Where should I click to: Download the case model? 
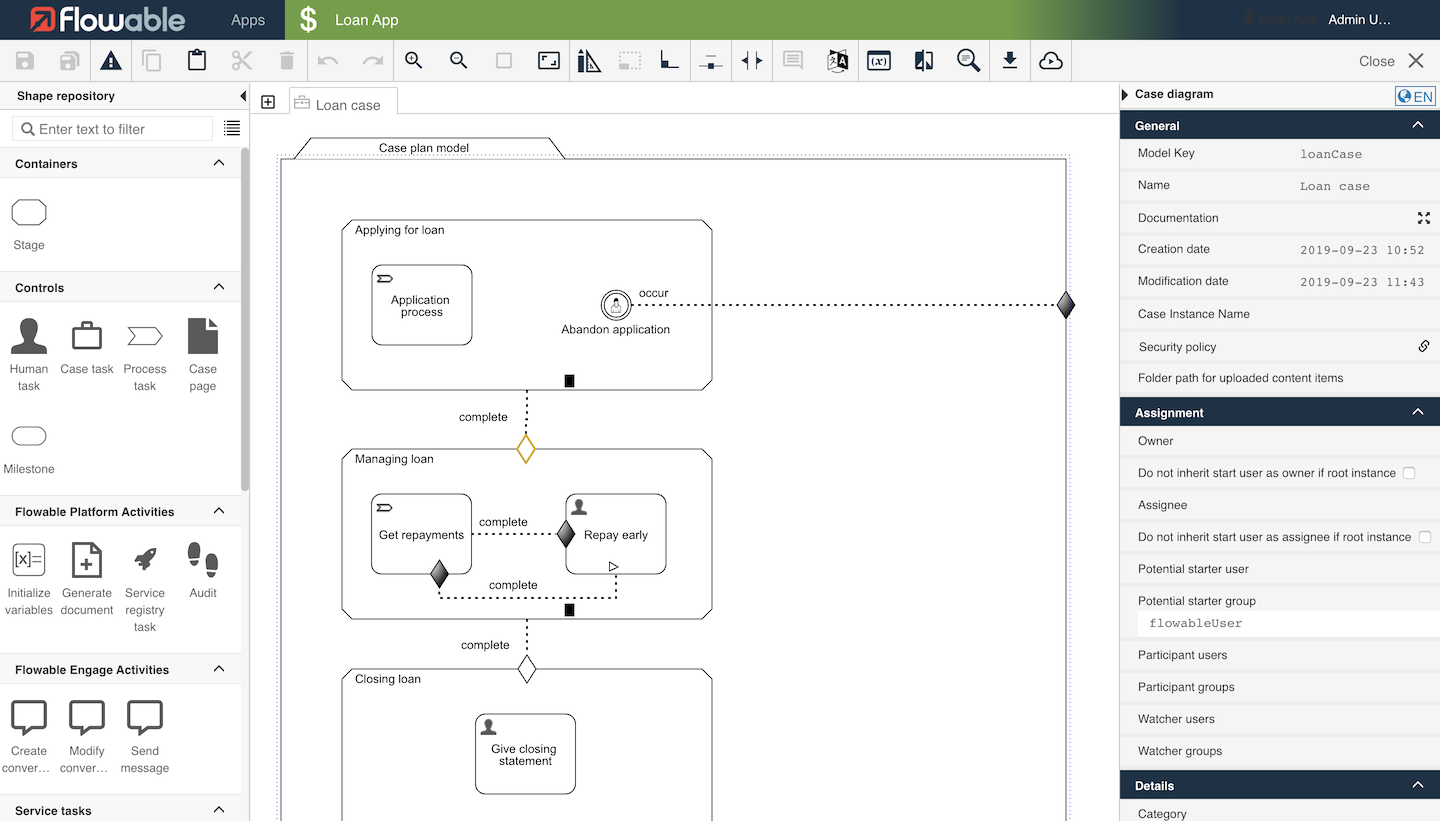[x=1010, y=60]
